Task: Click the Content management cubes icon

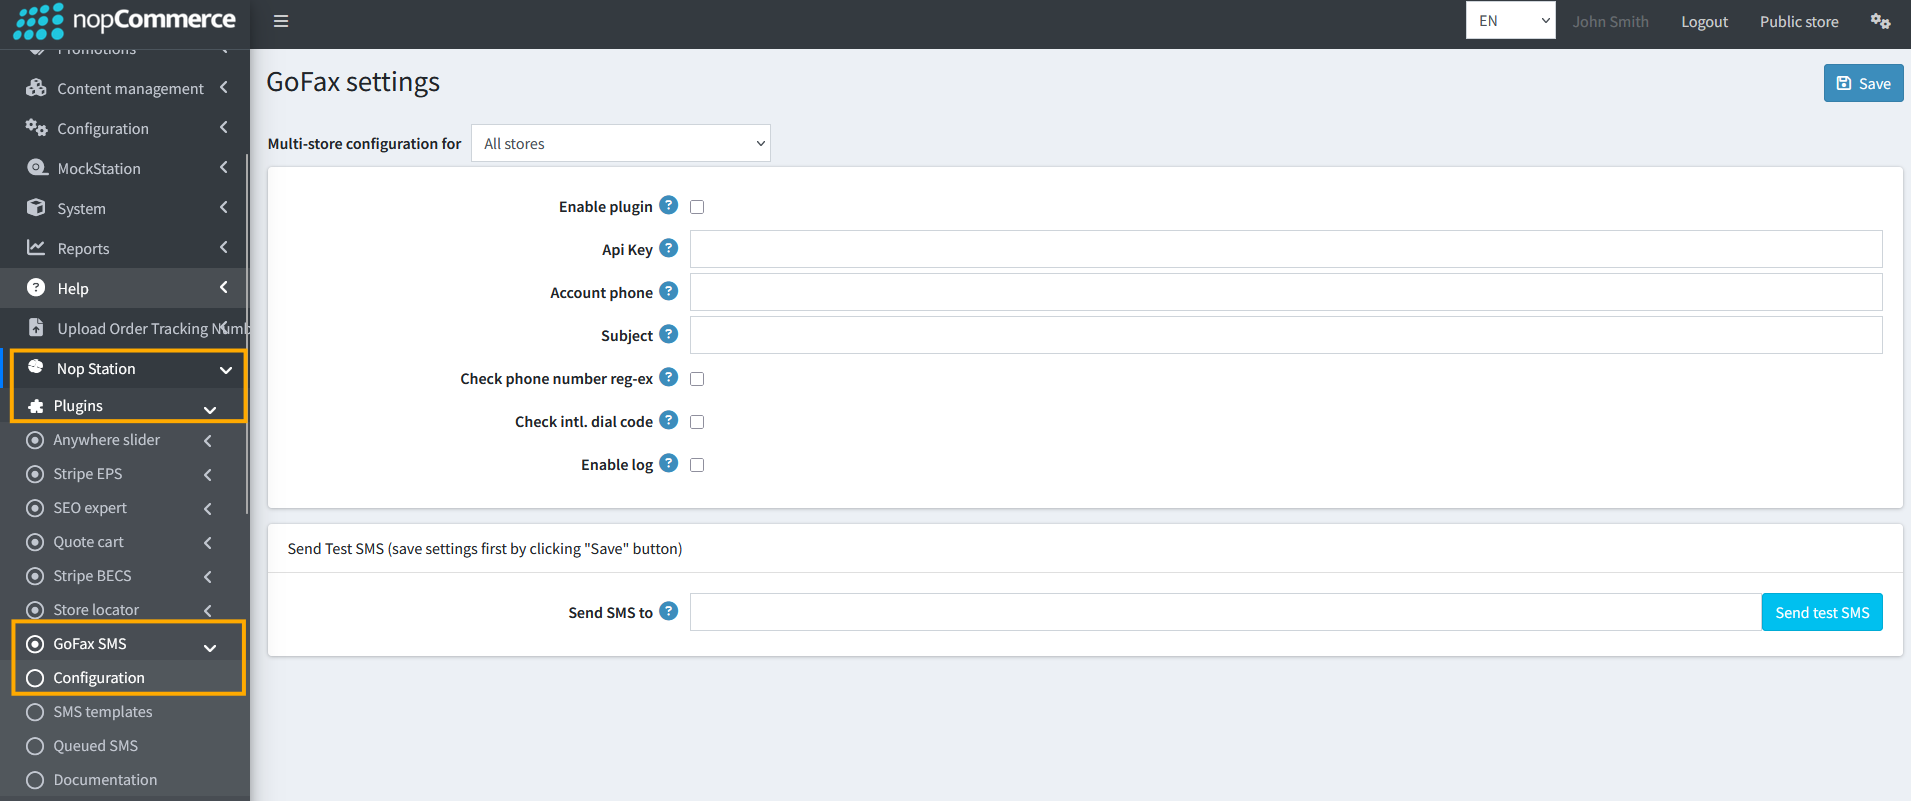Action: [x=36, y=88]
